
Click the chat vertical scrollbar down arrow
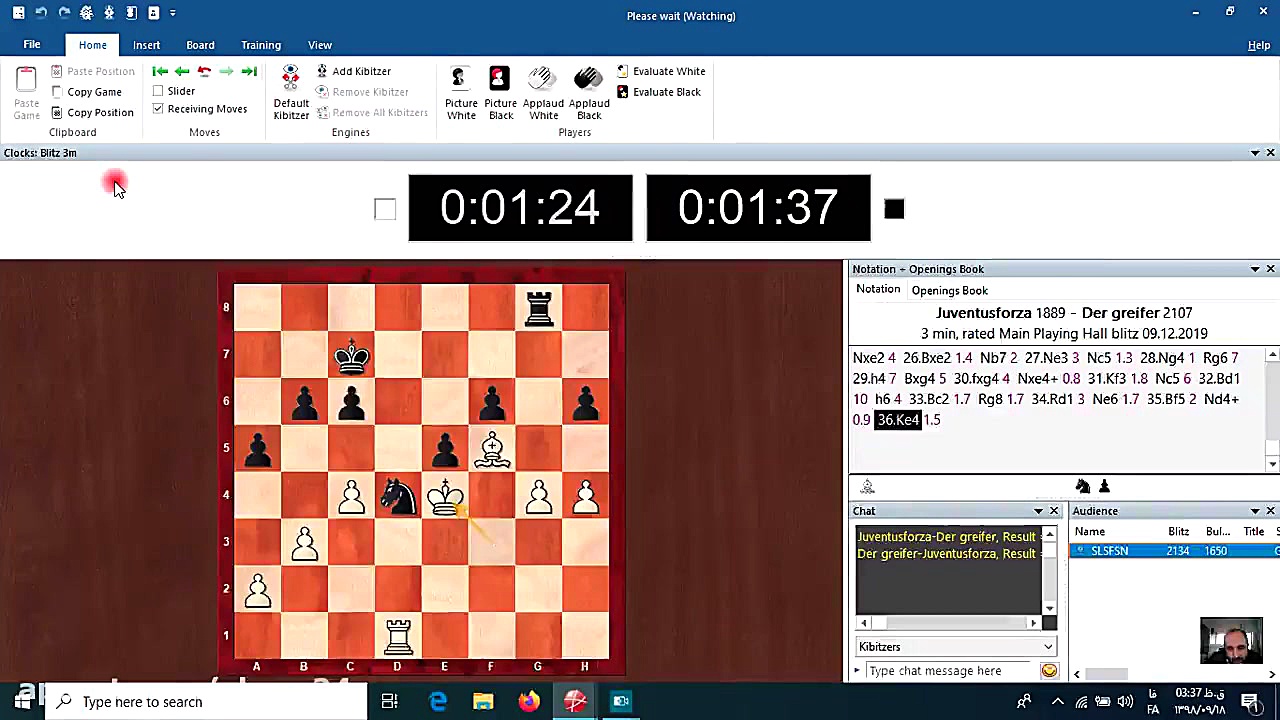[x=1049, y=608]
